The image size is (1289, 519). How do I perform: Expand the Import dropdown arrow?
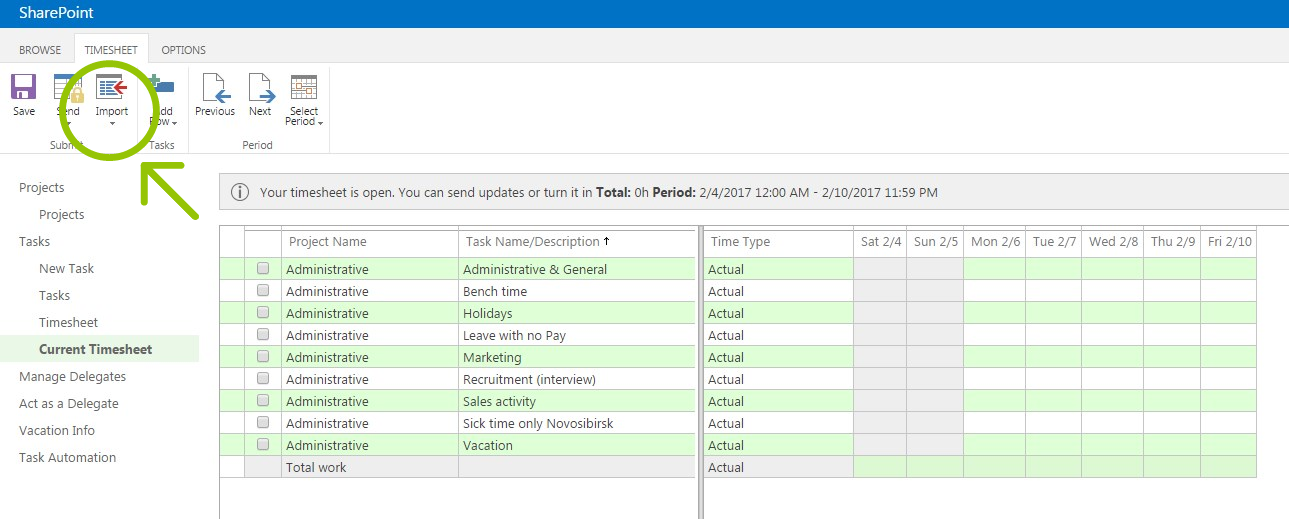pyautogui.click(x=112, y=123)
